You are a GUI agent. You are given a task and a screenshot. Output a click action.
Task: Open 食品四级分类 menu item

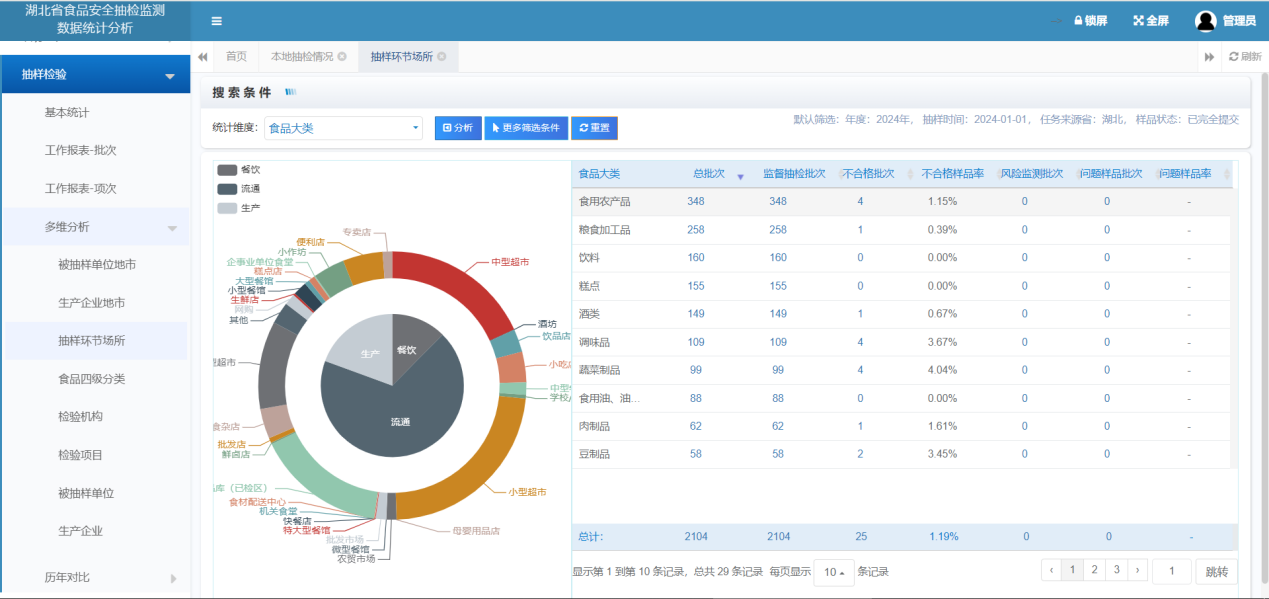click(92, 379)
